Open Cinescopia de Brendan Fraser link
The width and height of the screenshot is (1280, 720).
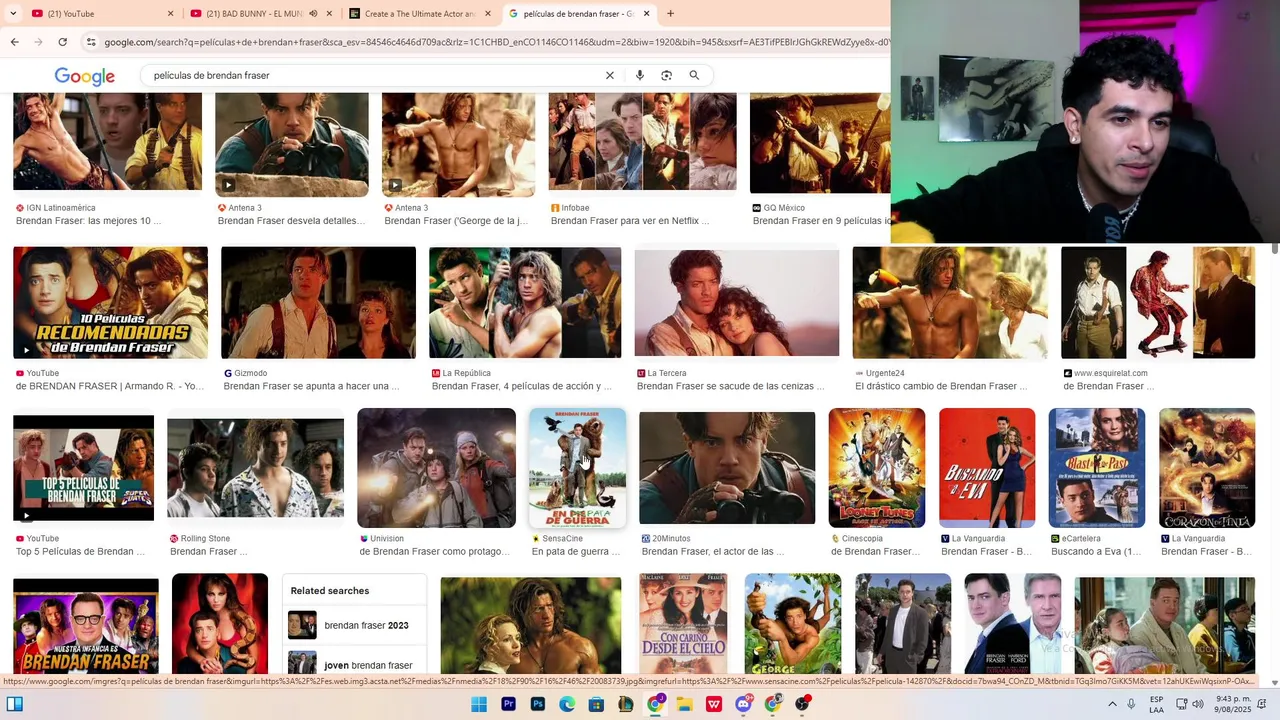point(875,551)
